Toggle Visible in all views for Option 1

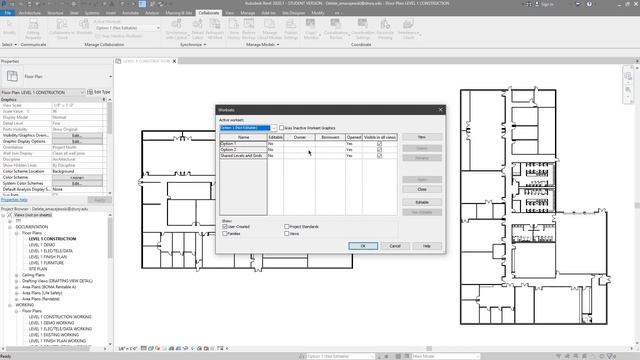click(x=380, y=144)
